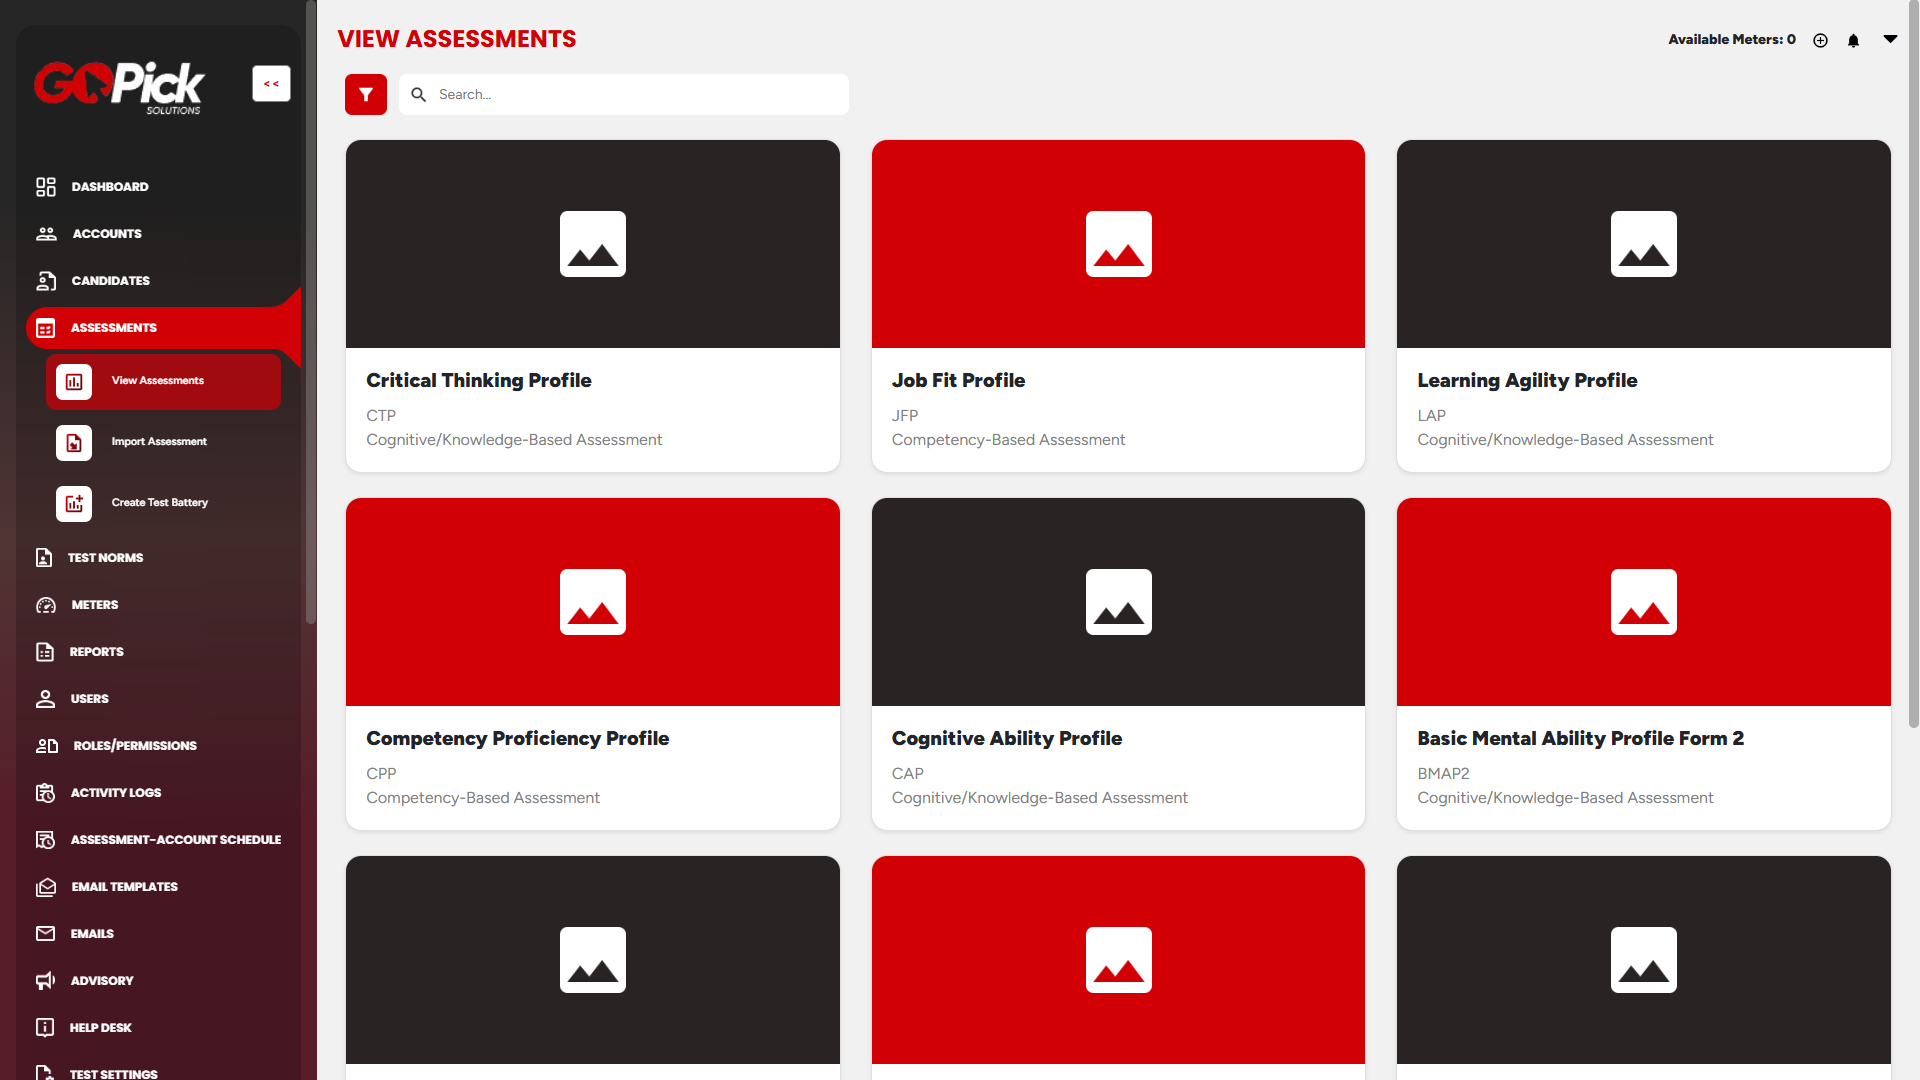This screenshot has height=1080, width=1920.
Task: Click the Dashboard sidebar icon
Action: (46, 187)
